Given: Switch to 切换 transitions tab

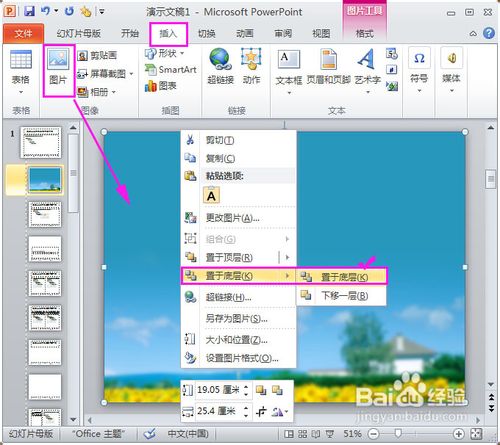Looking at the screenshot, I should (x=207, y=33).
